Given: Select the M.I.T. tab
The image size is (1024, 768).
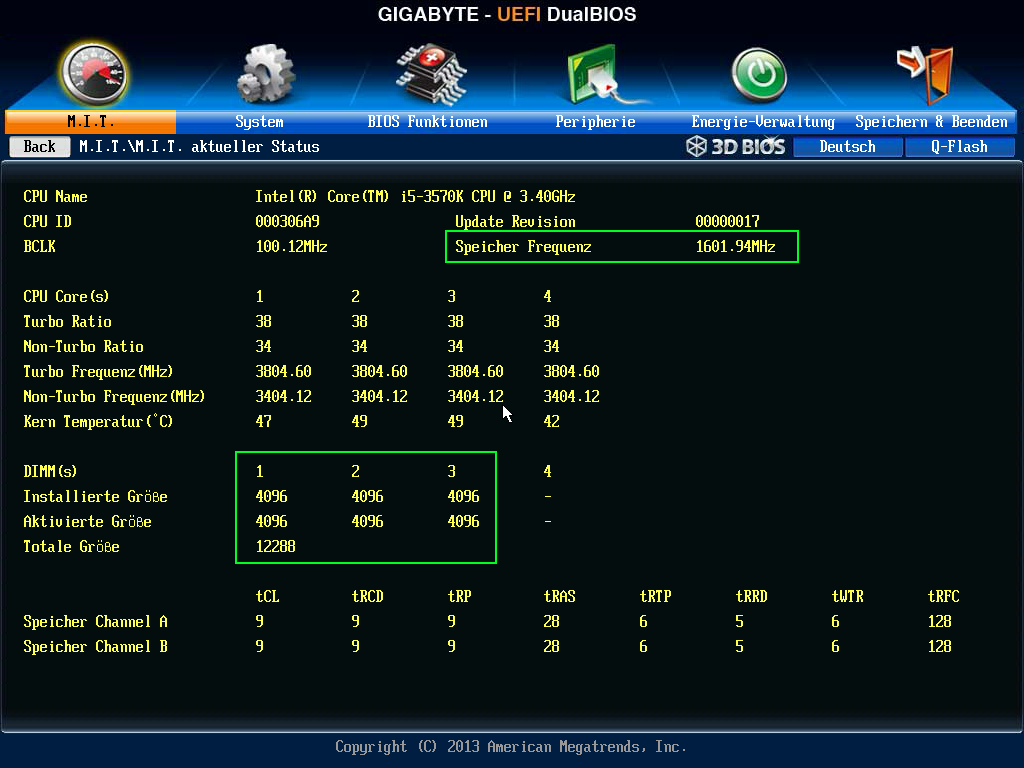Looking at the screenshot, I should click(91, 122).
